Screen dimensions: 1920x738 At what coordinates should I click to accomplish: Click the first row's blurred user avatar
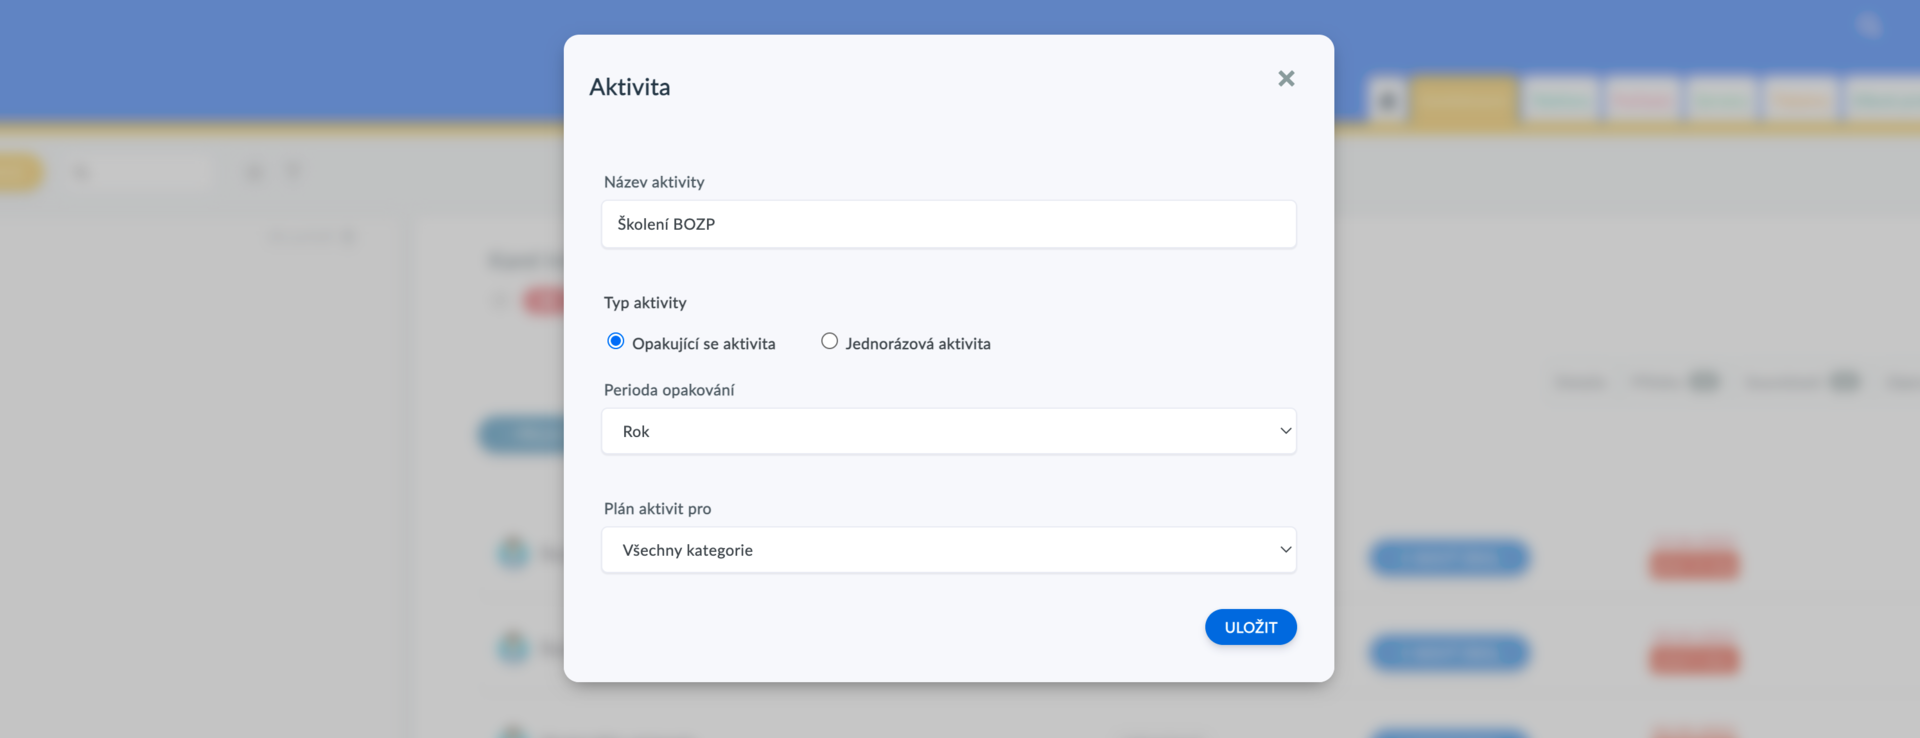[x=513, y=553]
